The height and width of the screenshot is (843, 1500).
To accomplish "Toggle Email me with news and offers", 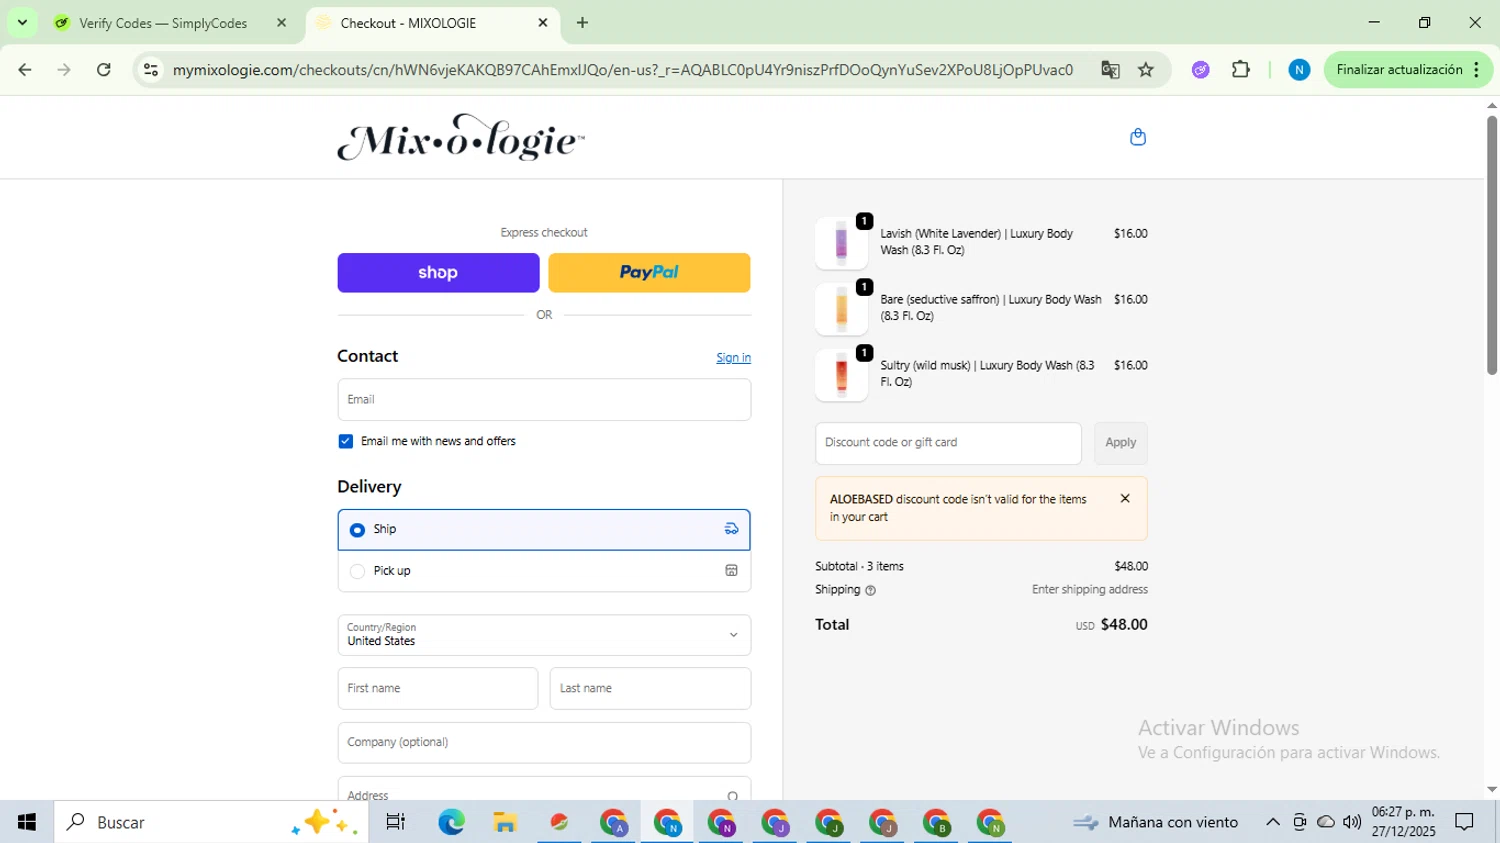I will coord(346,441).
